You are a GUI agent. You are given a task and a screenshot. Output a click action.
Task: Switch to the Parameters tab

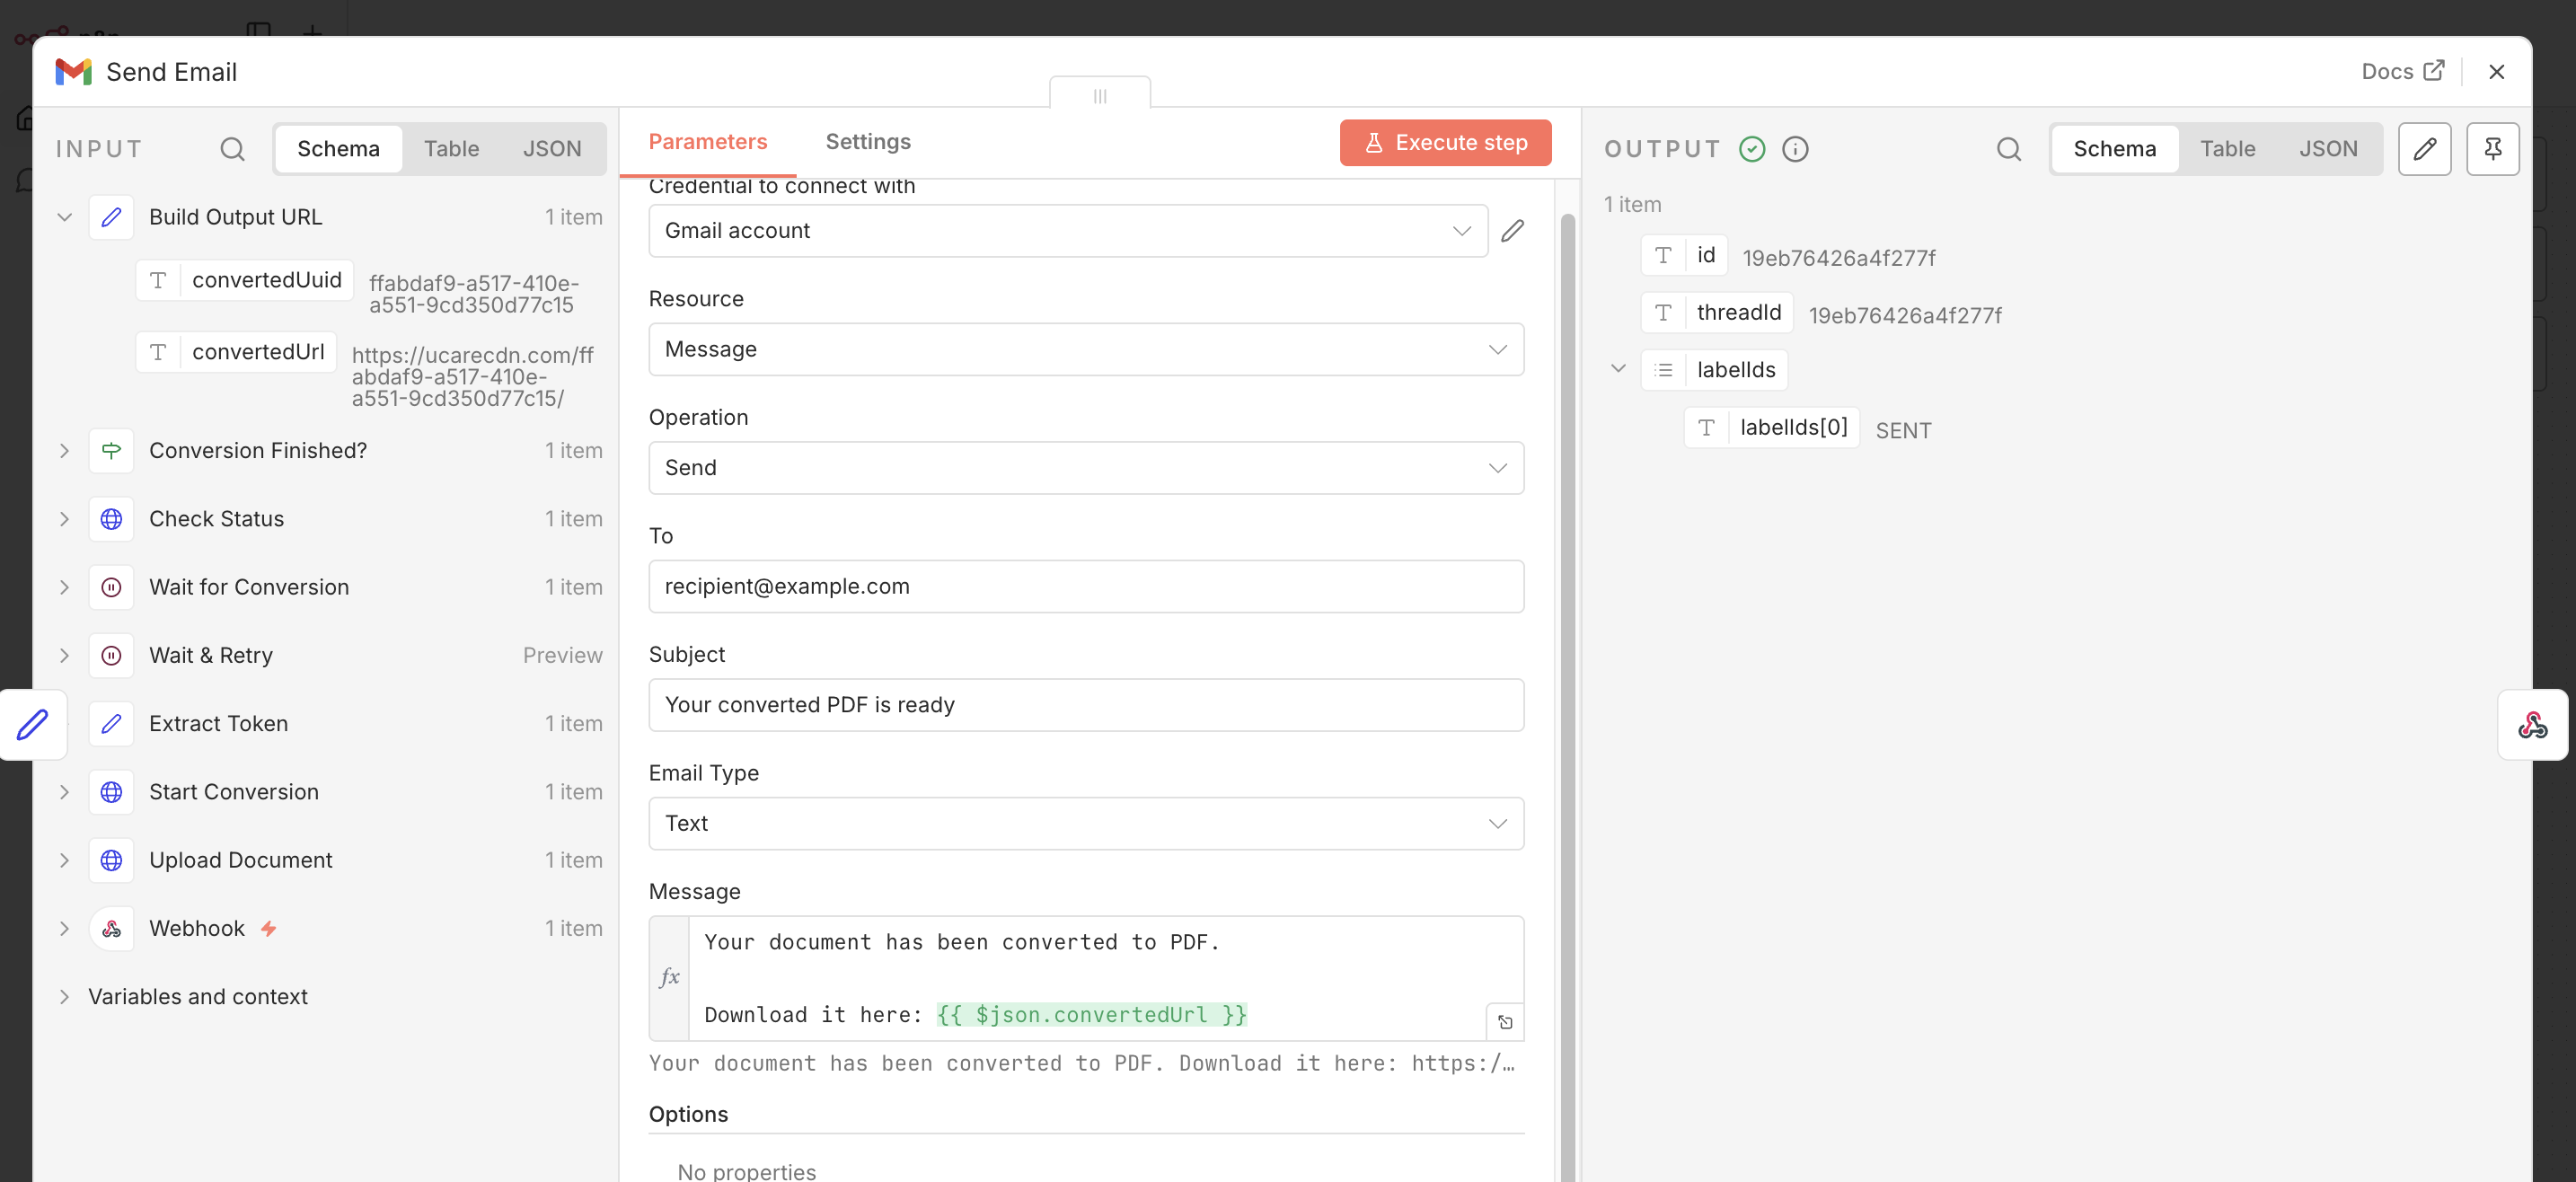707,142
